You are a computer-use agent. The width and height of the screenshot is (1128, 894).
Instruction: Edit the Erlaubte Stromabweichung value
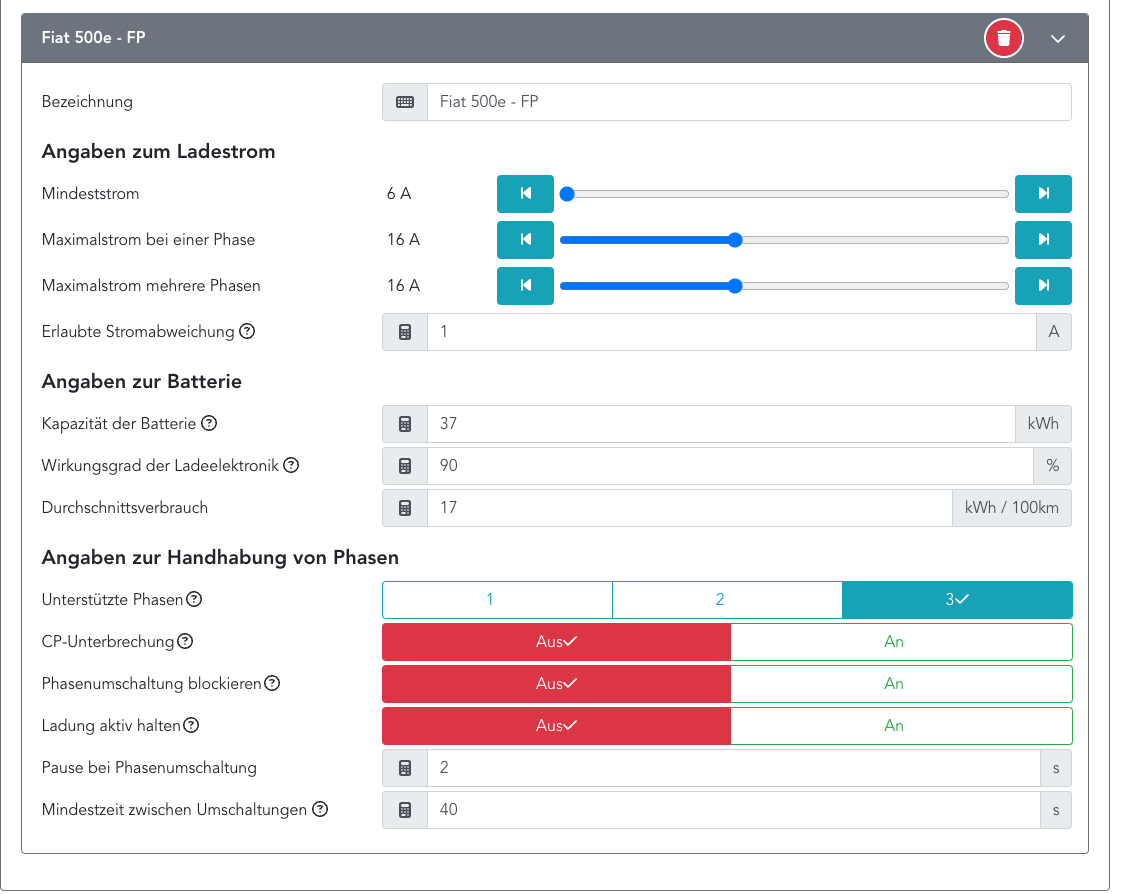732,332
